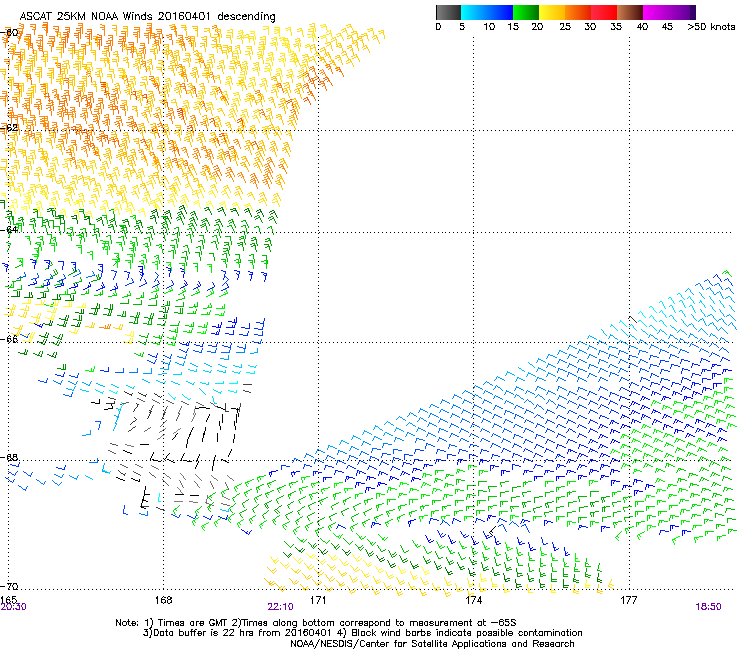
Task: Select the cyan-to-blue 5-15 knots legend segment
Action: point(487,12)
